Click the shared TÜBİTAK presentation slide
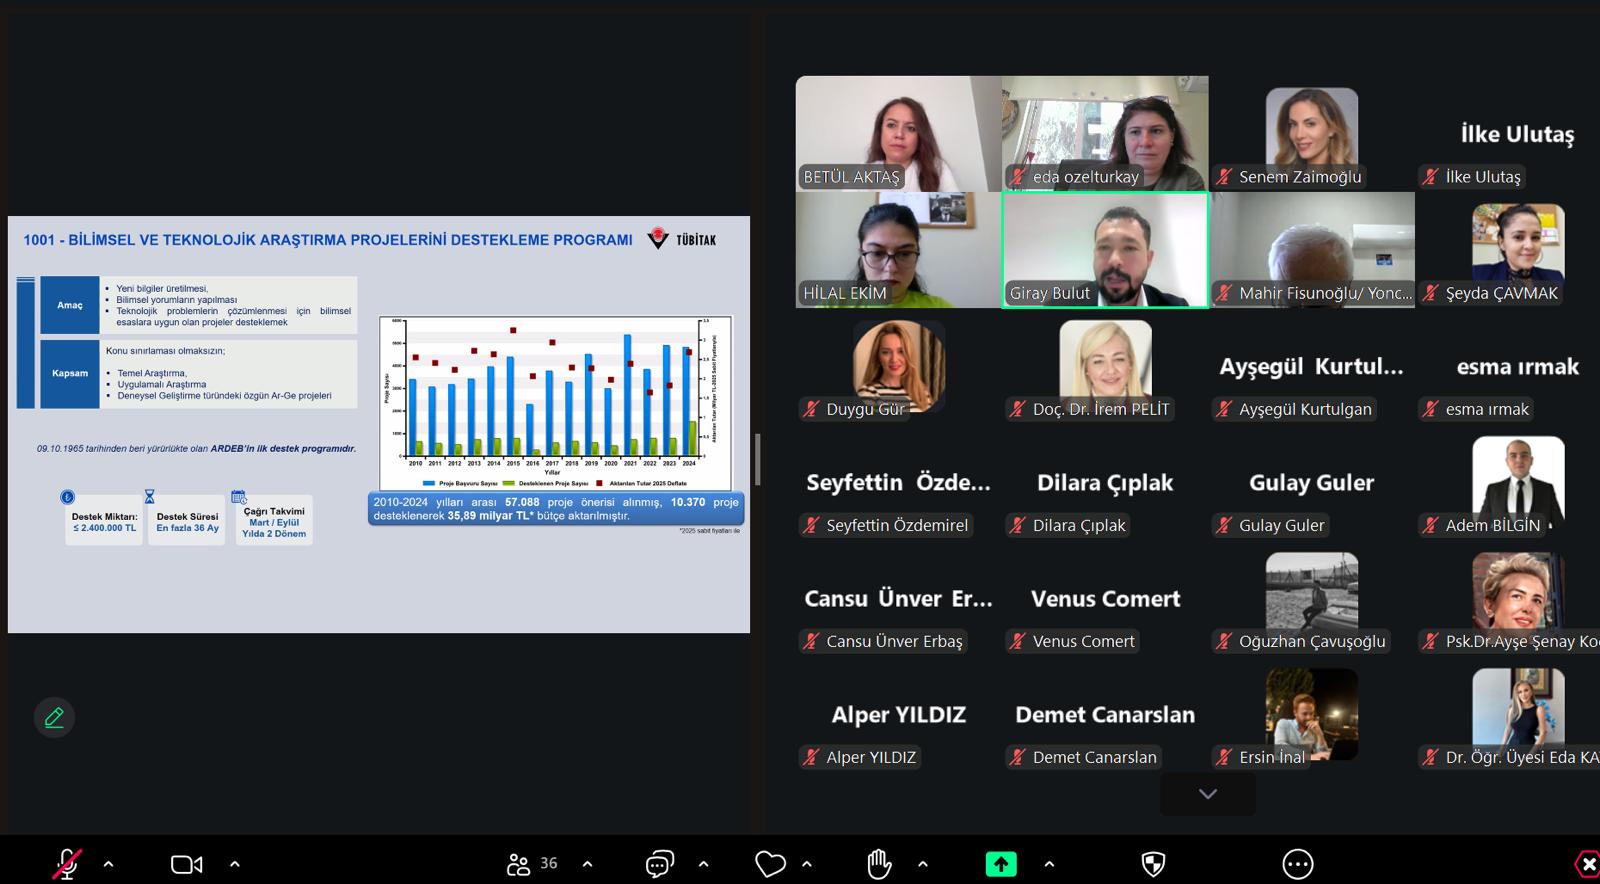This screenshot has width=1600, height=884. pyautogui.click(x=378, y=424)
